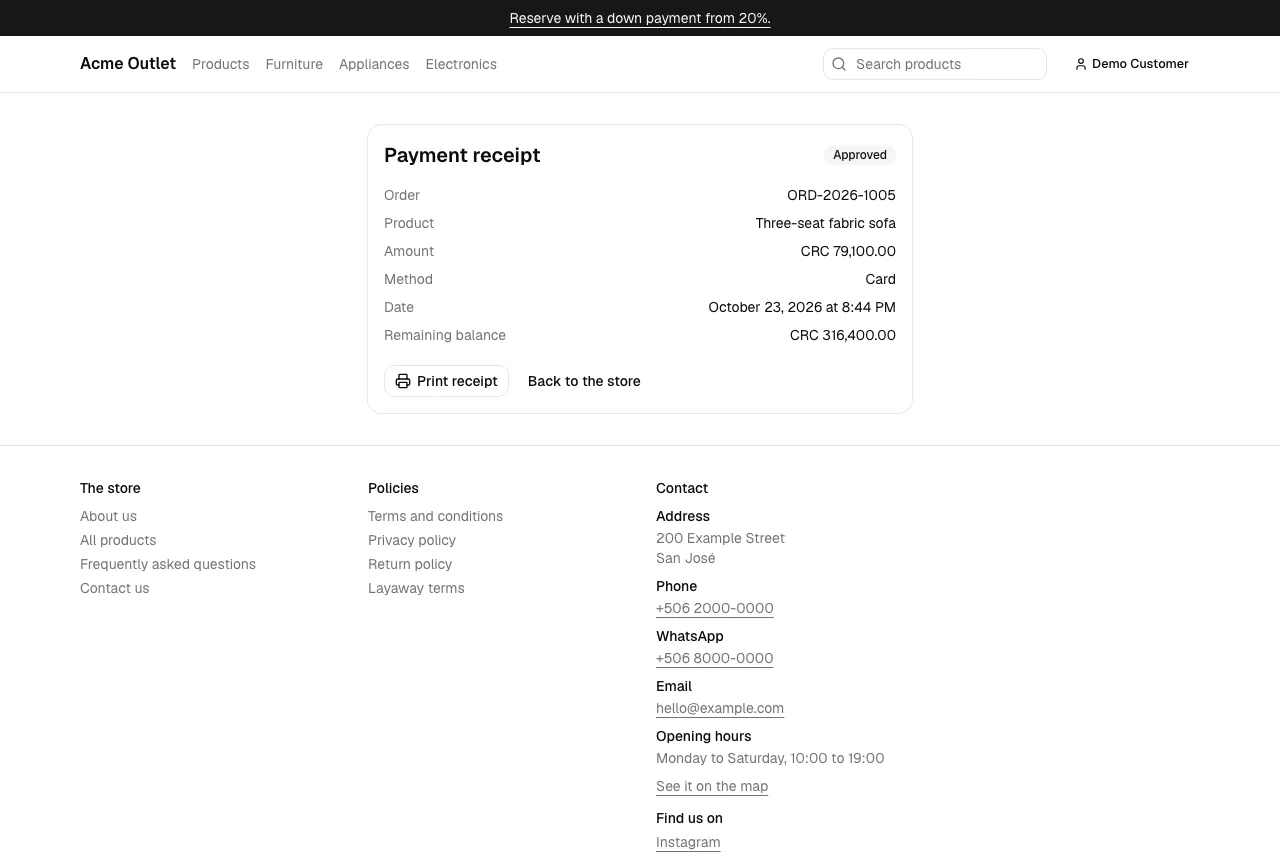Screen dimensions: 1280x860
Task: Click the user profile icon
Action: pos(1081,64)
